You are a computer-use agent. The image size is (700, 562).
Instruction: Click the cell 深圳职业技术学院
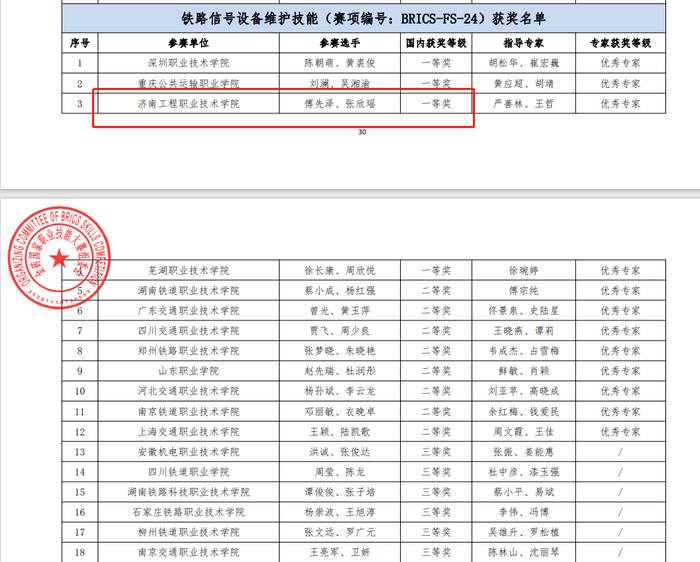tap(188, 63)
